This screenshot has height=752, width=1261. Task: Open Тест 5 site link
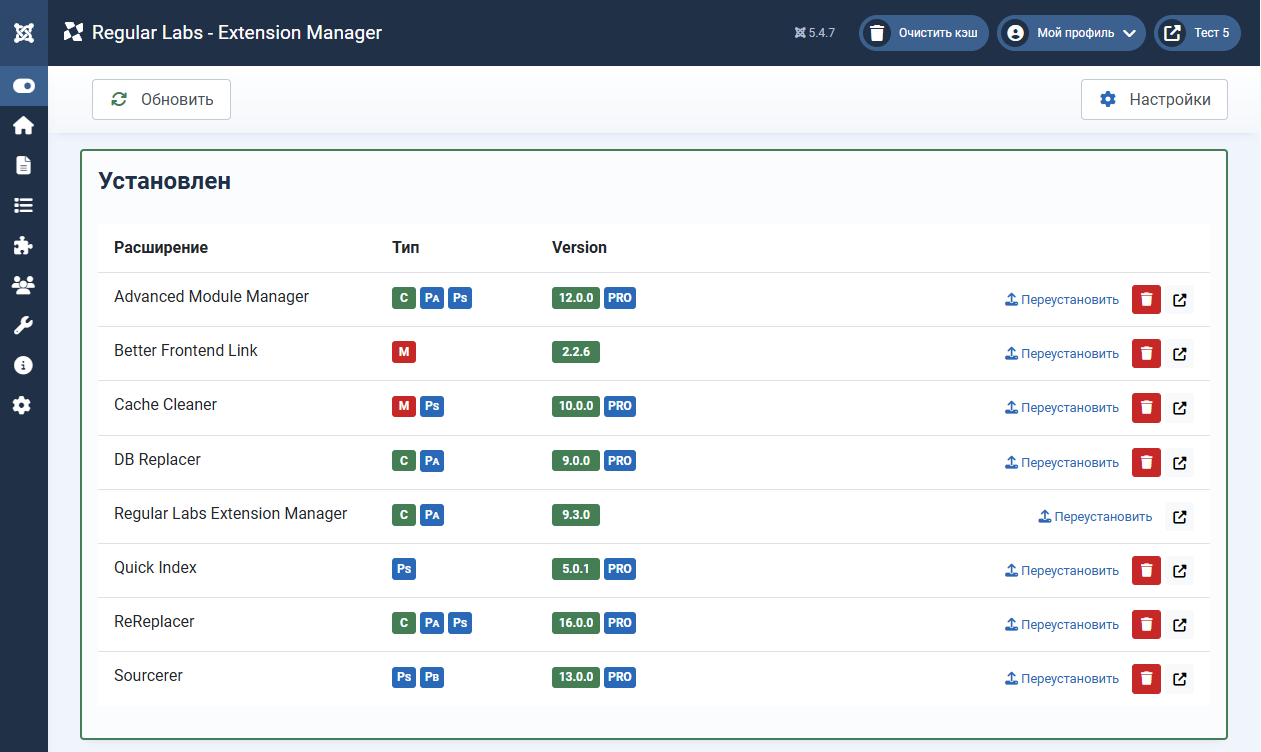[1197, 33]
